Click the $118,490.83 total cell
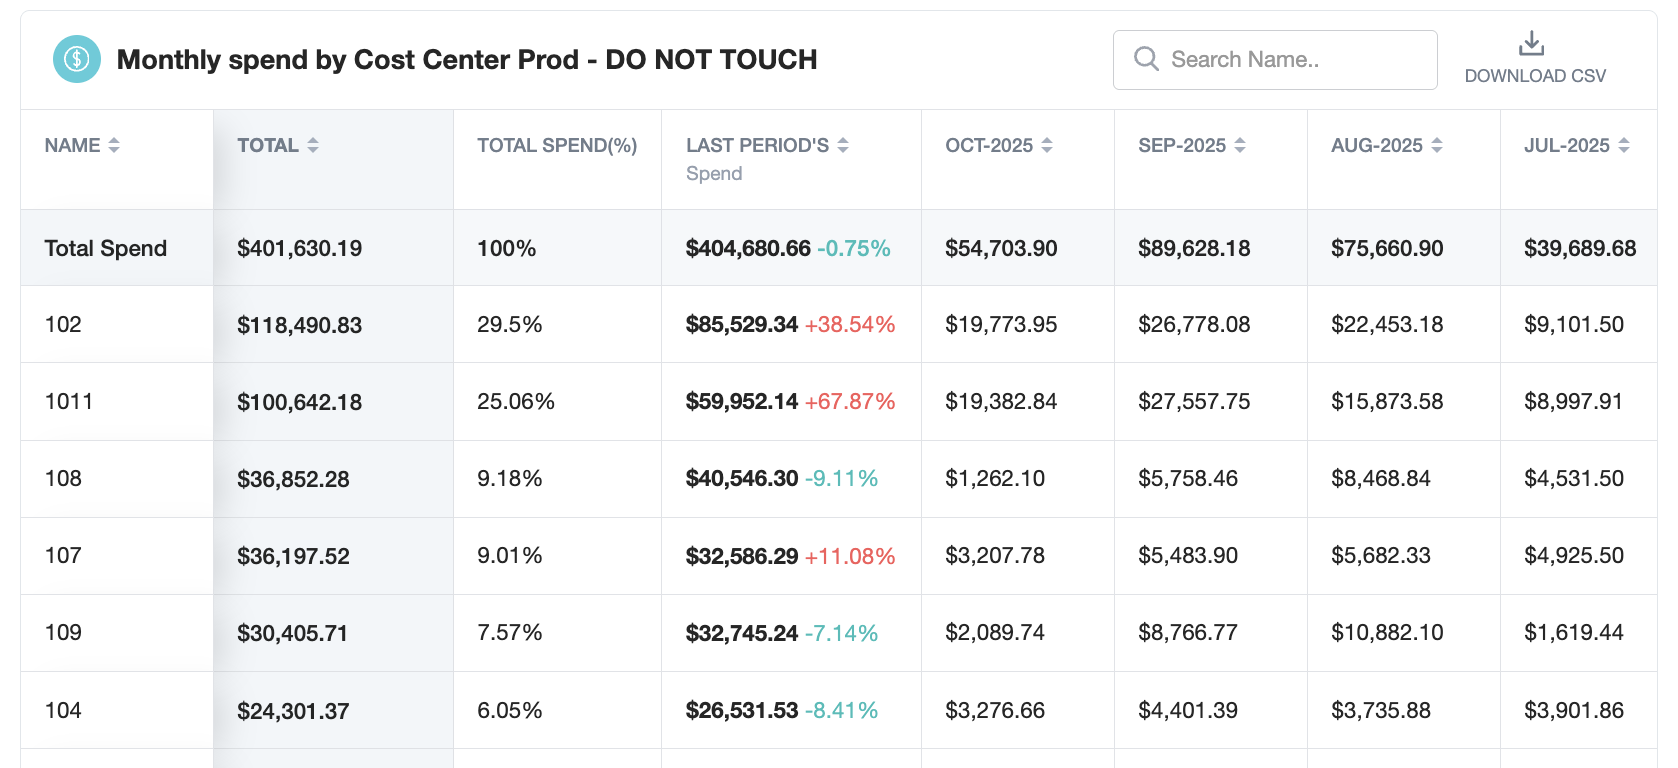Viewport: 1678px width, 768px height. coord(299,325)
